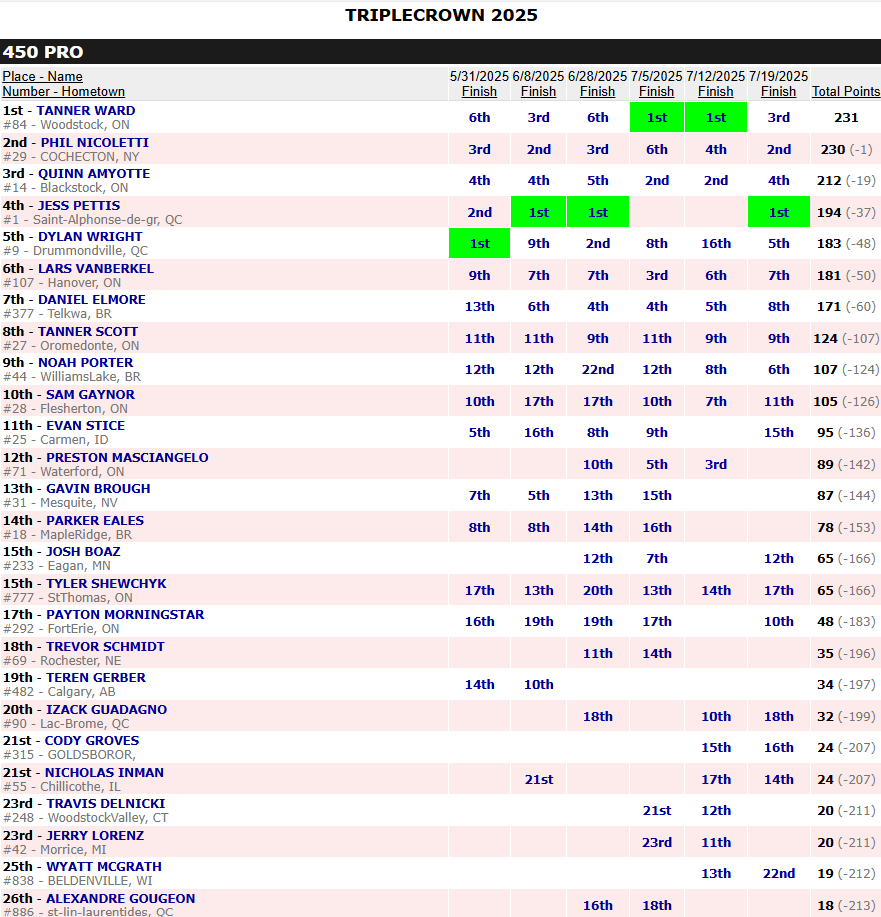
Task: Sort by the Place - Name header
Action: pyautogui.click(x=42, y=76)
